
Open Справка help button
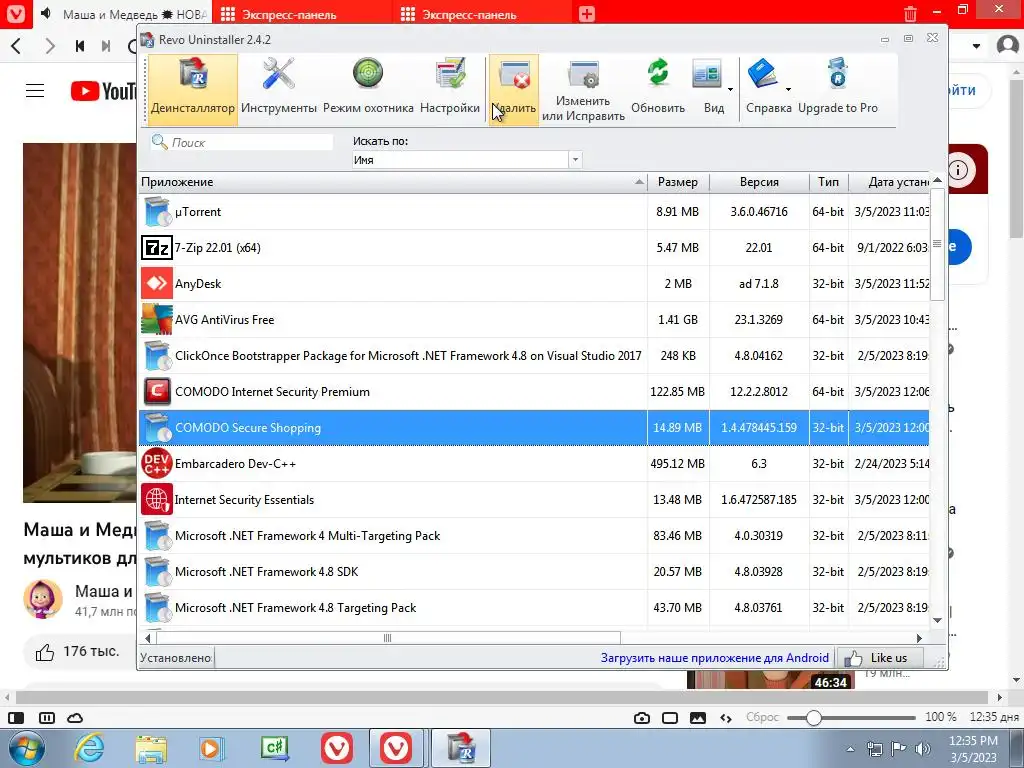(x=765, y=88)
